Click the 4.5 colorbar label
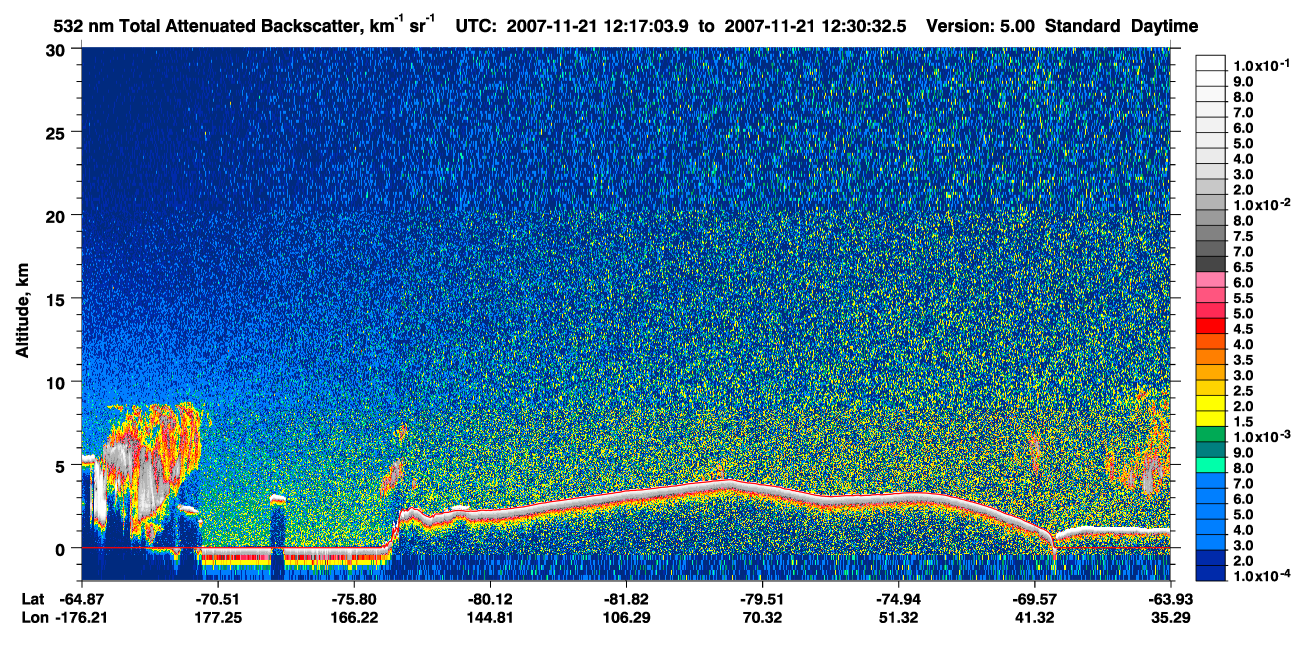Screen dimensions: 1300x667 [x=1244, y=329]
